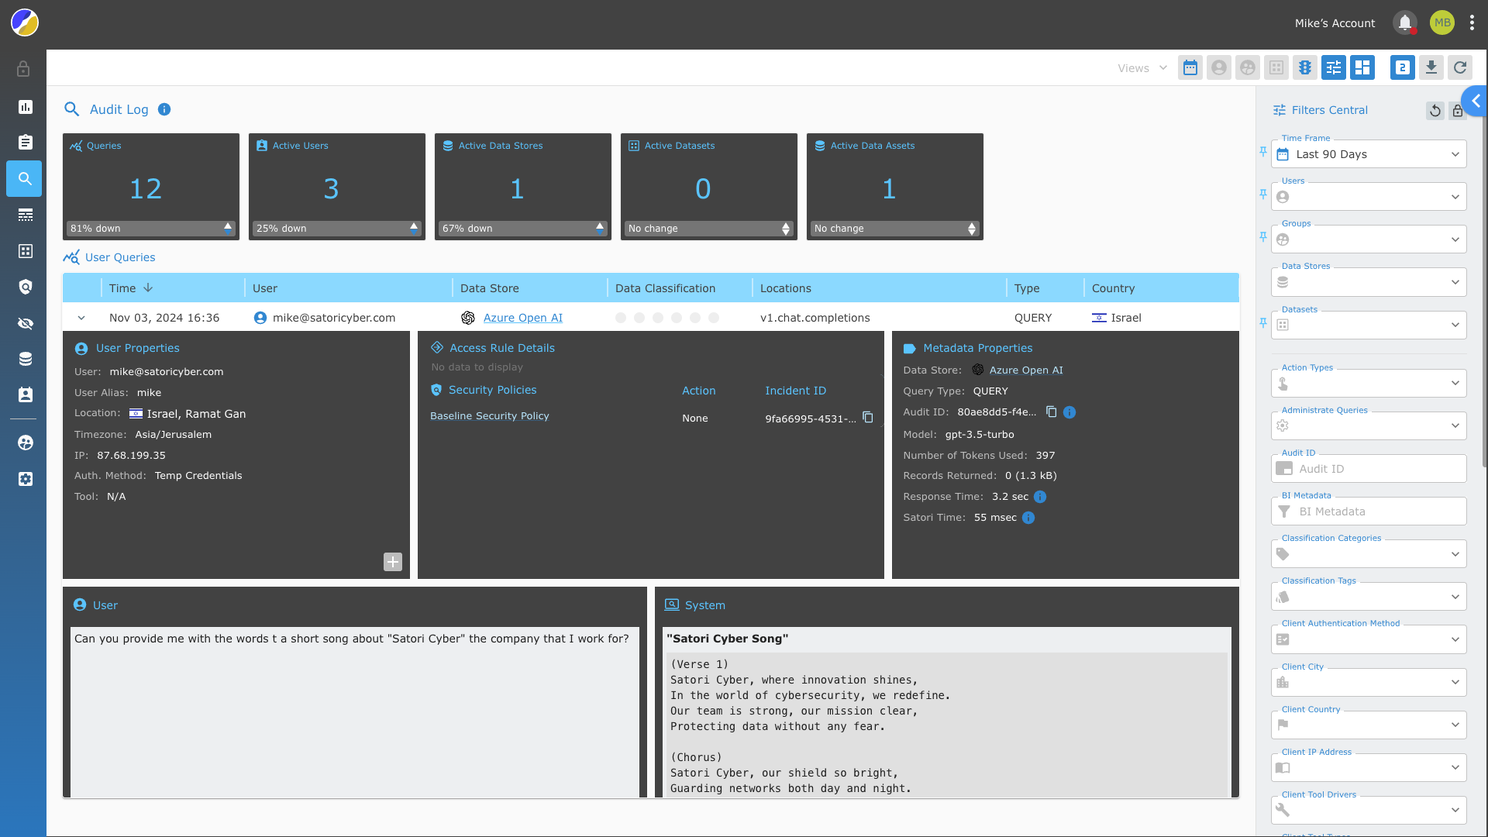Open the Views dropdown
This screenshot has width=1488, height=837.
tap(1142, 68)
